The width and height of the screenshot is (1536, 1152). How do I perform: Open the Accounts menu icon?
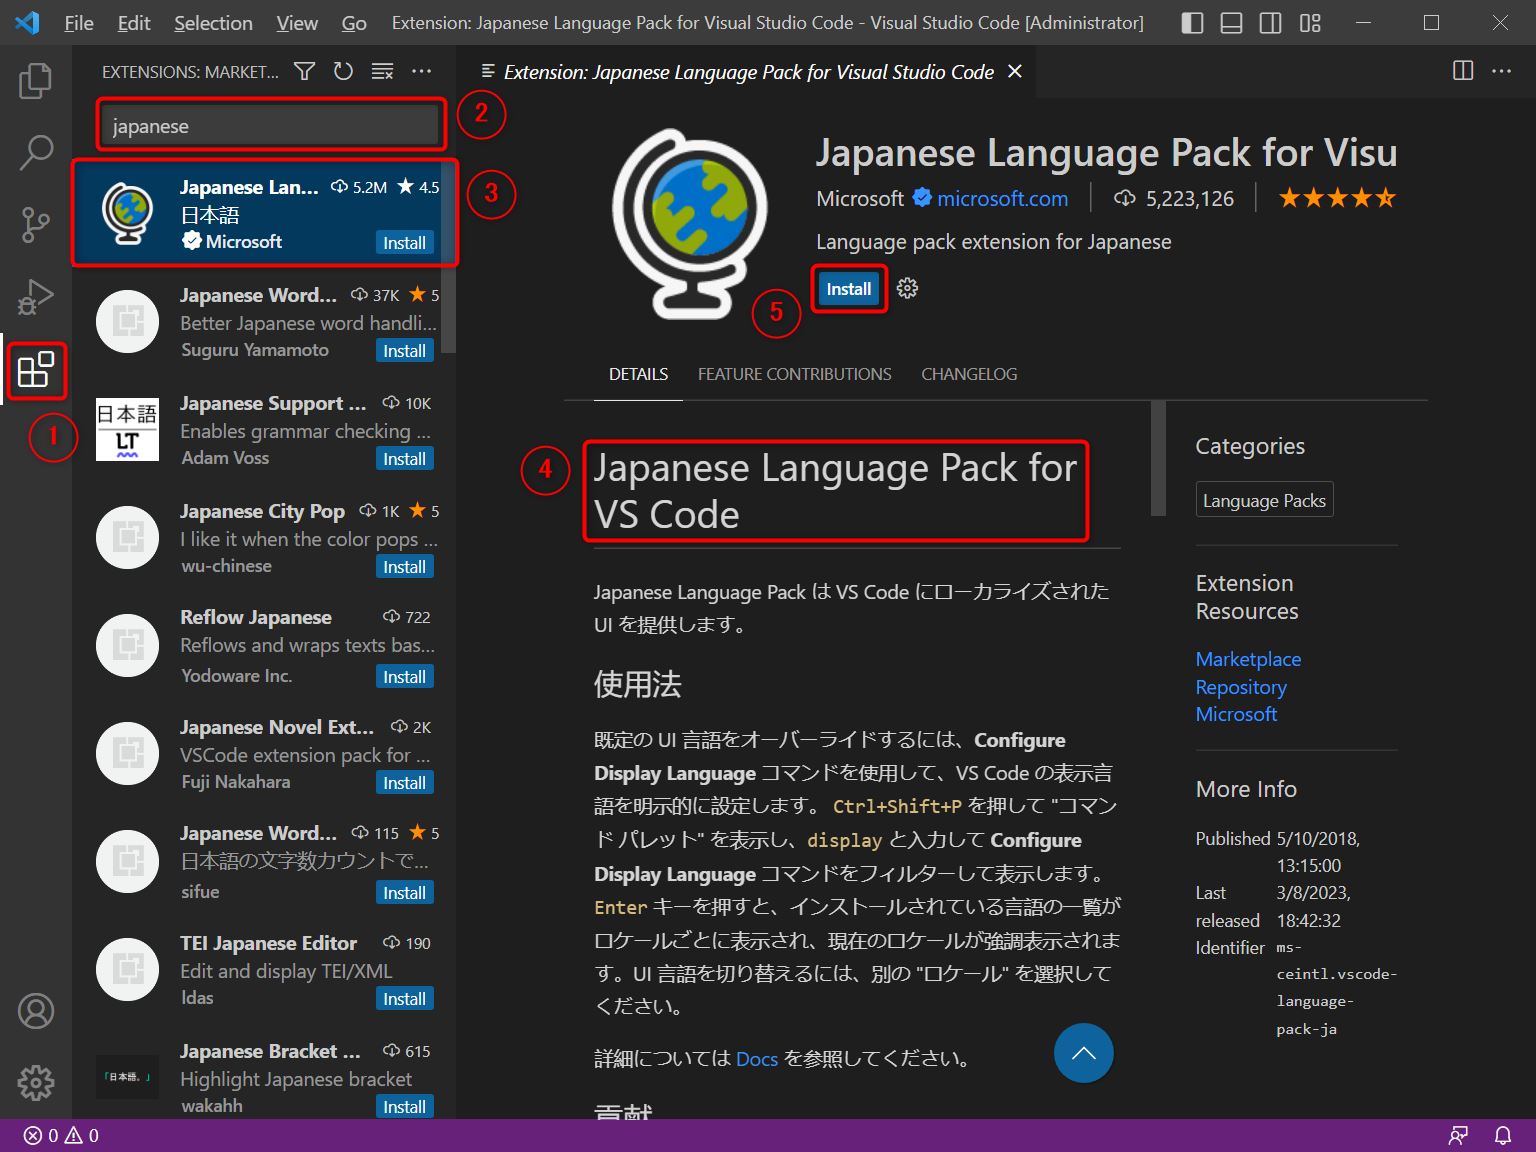click(36, 1011)
